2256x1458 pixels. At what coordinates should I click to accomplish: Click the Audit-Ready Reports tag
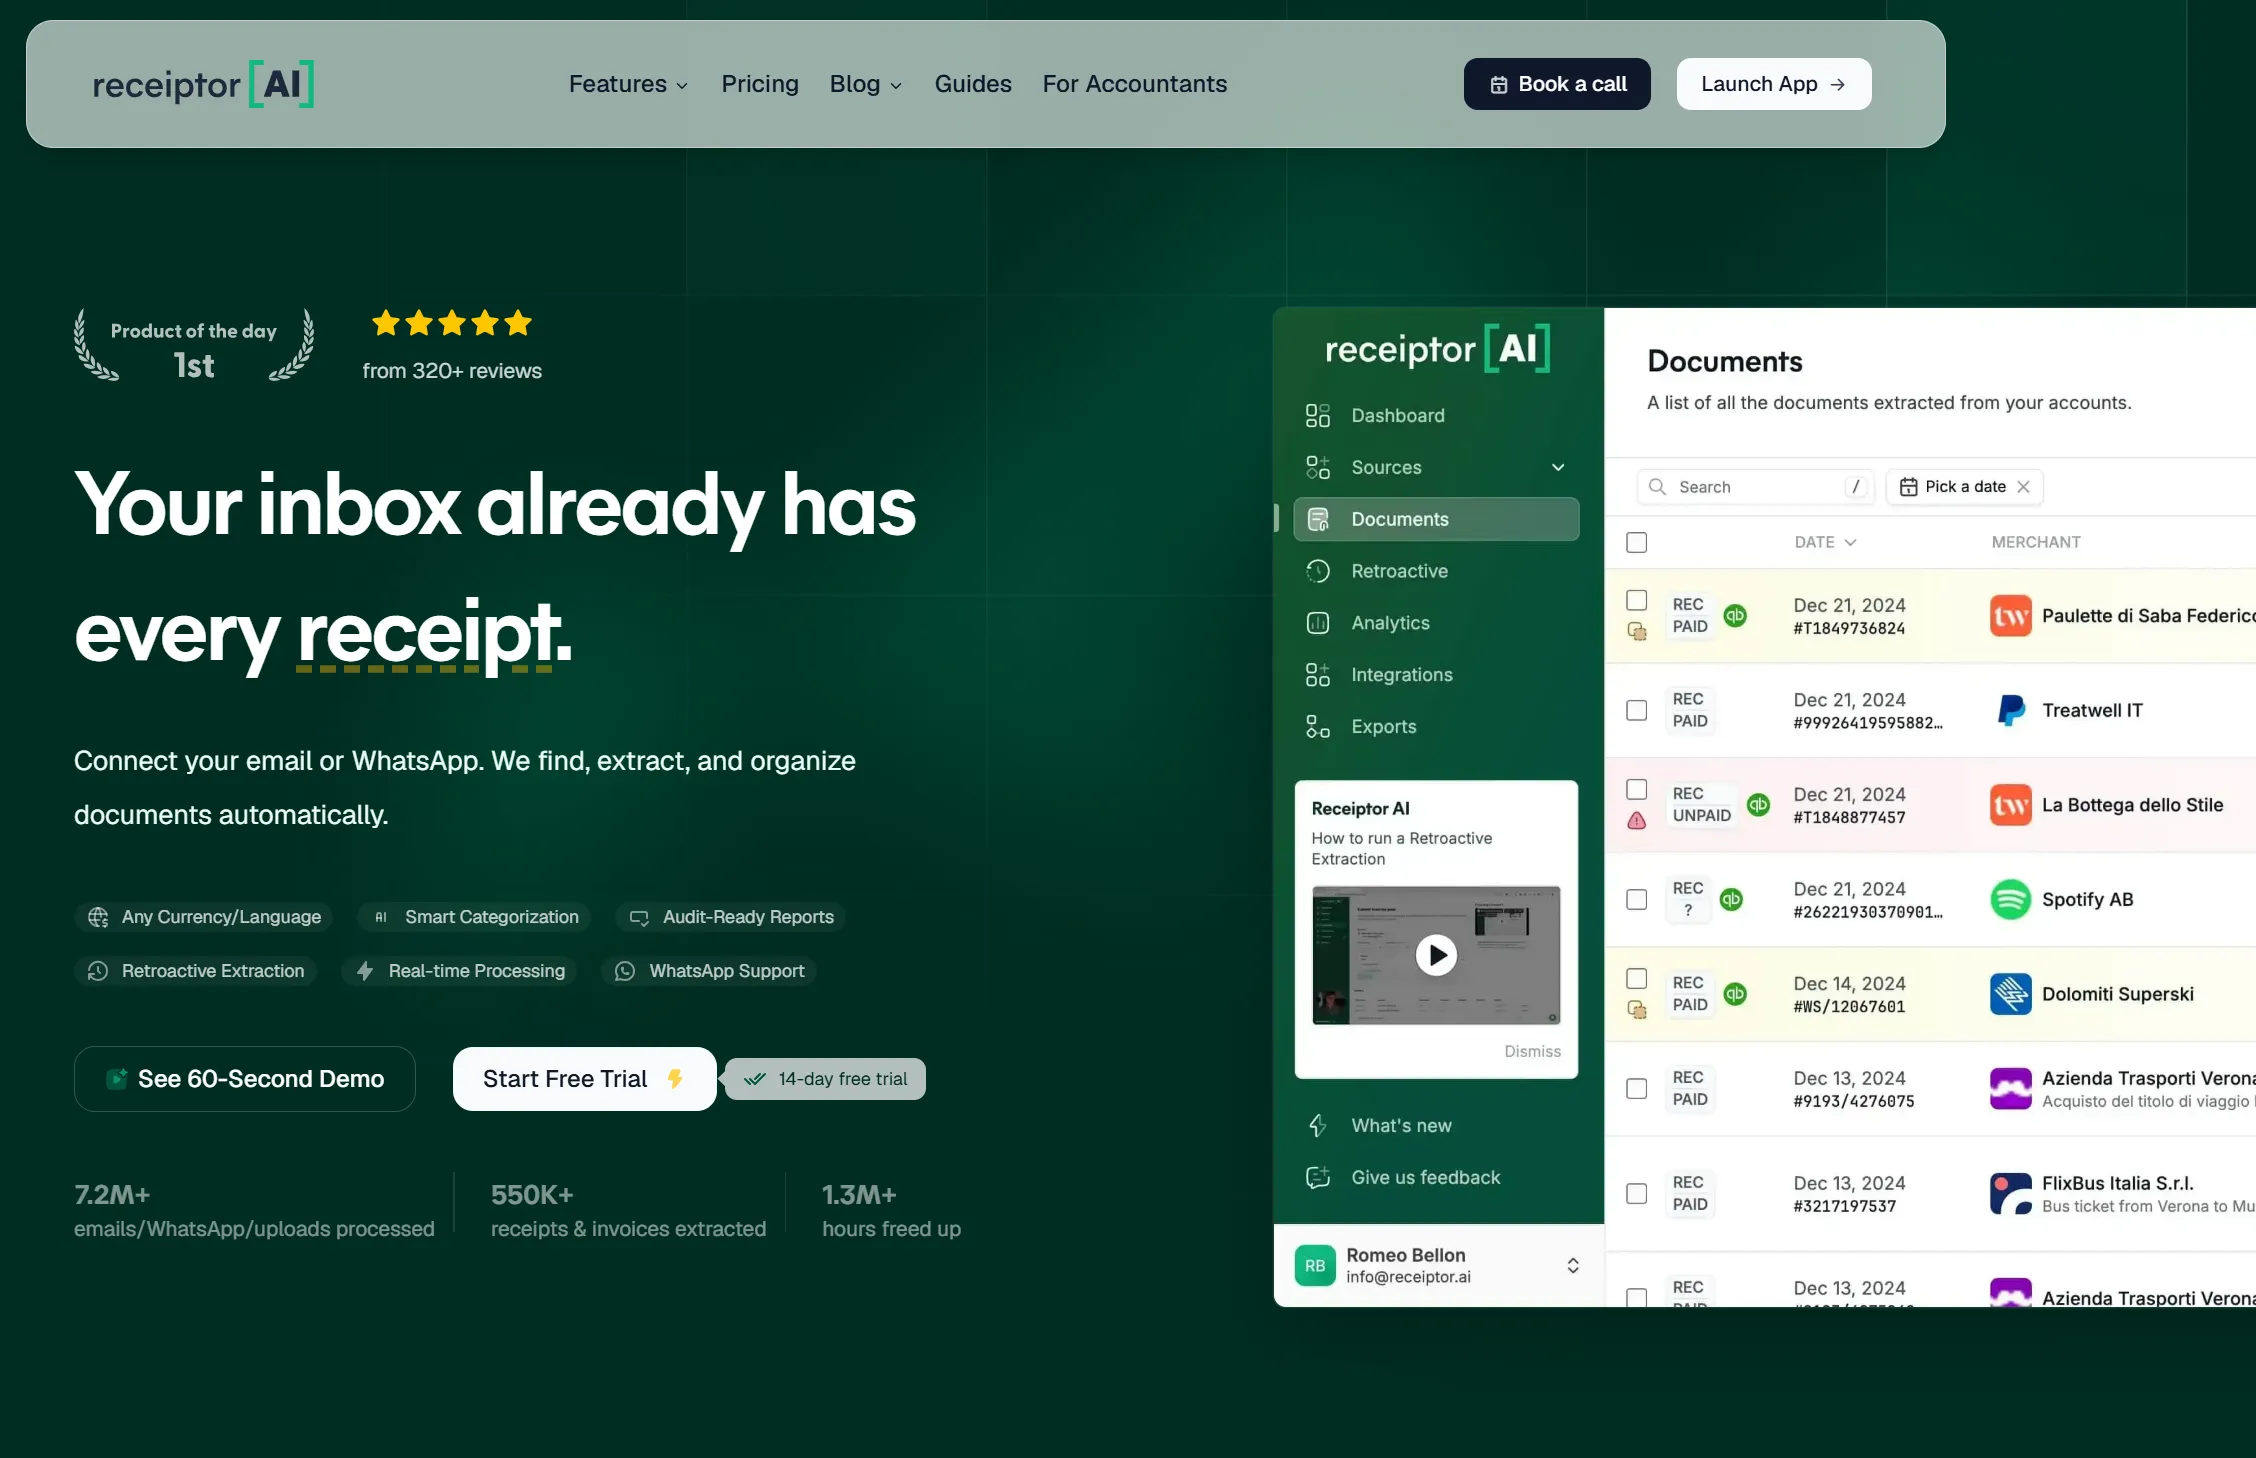coord(731,917)
